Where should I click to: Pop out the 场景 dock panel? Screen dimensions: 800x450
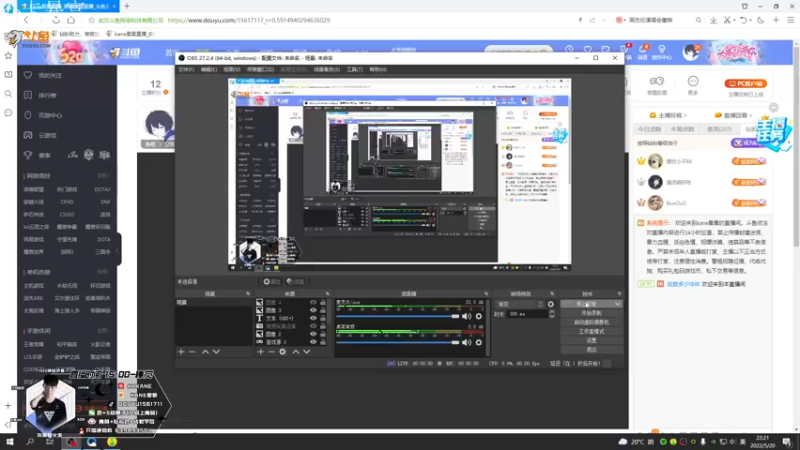click(247, 294)
